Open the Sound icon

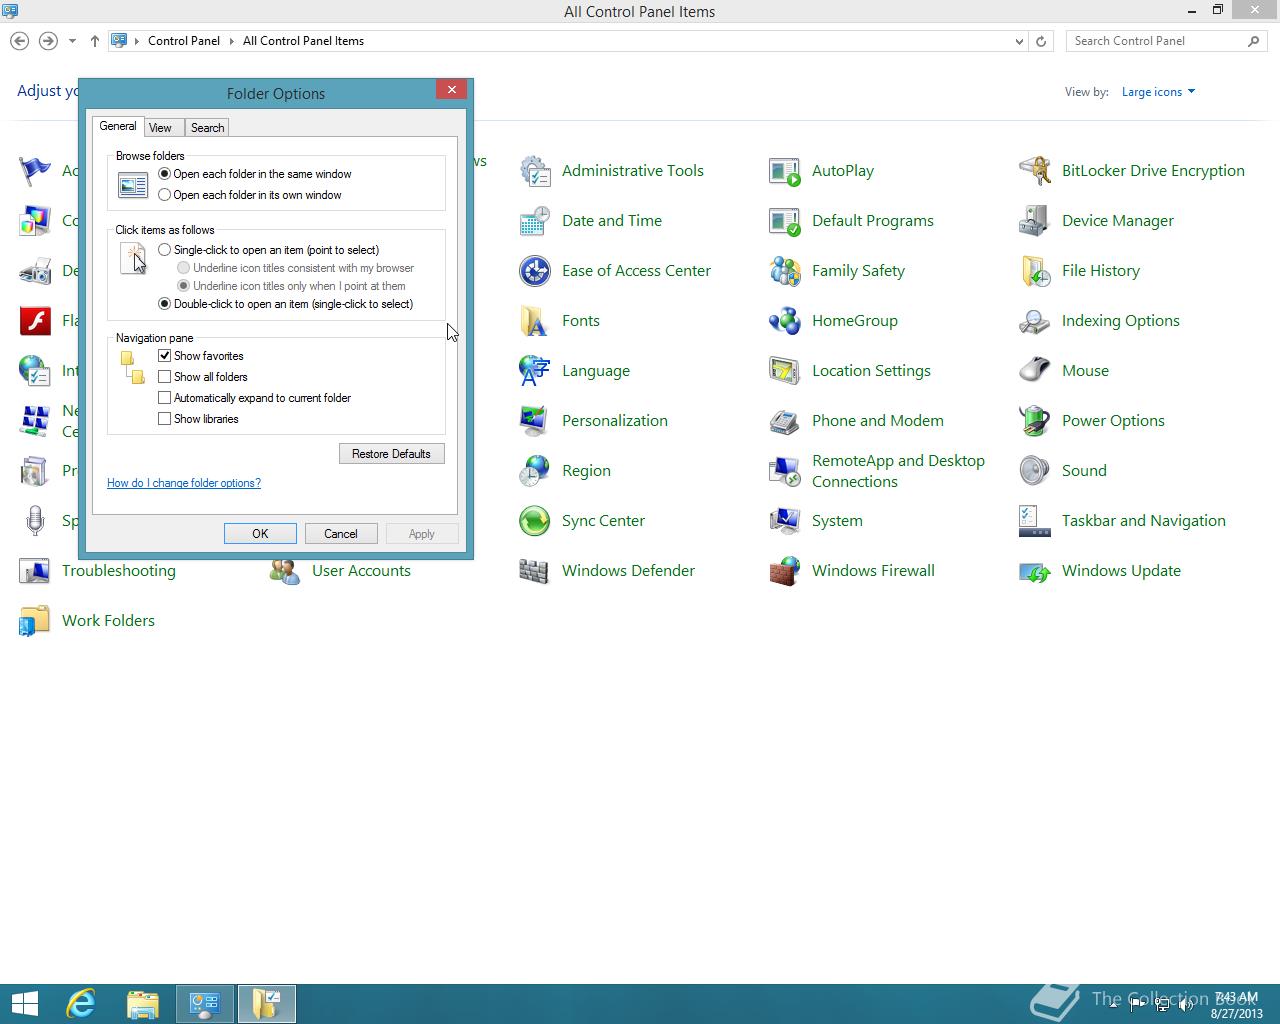(x=1035, y=471)
